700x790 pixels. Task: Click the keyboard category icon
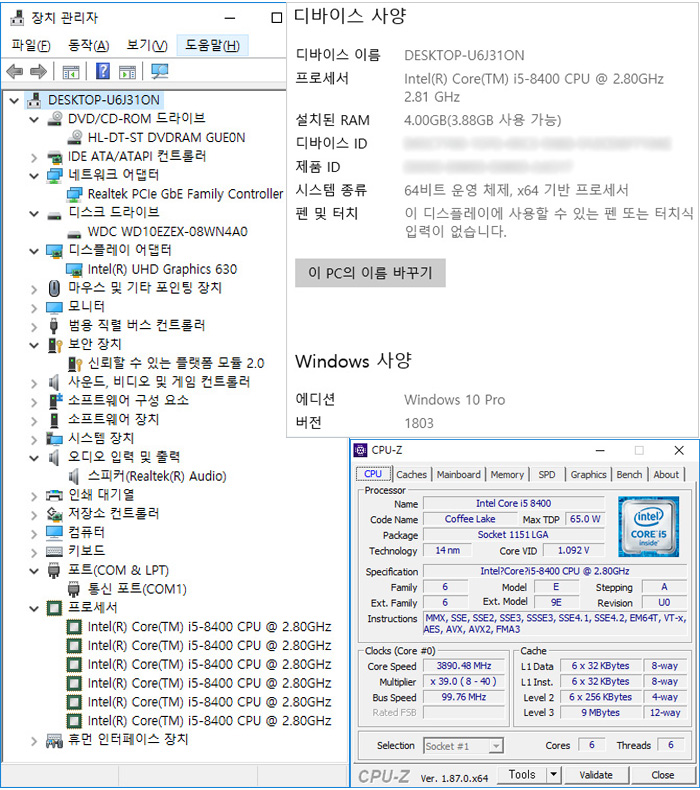54,551
